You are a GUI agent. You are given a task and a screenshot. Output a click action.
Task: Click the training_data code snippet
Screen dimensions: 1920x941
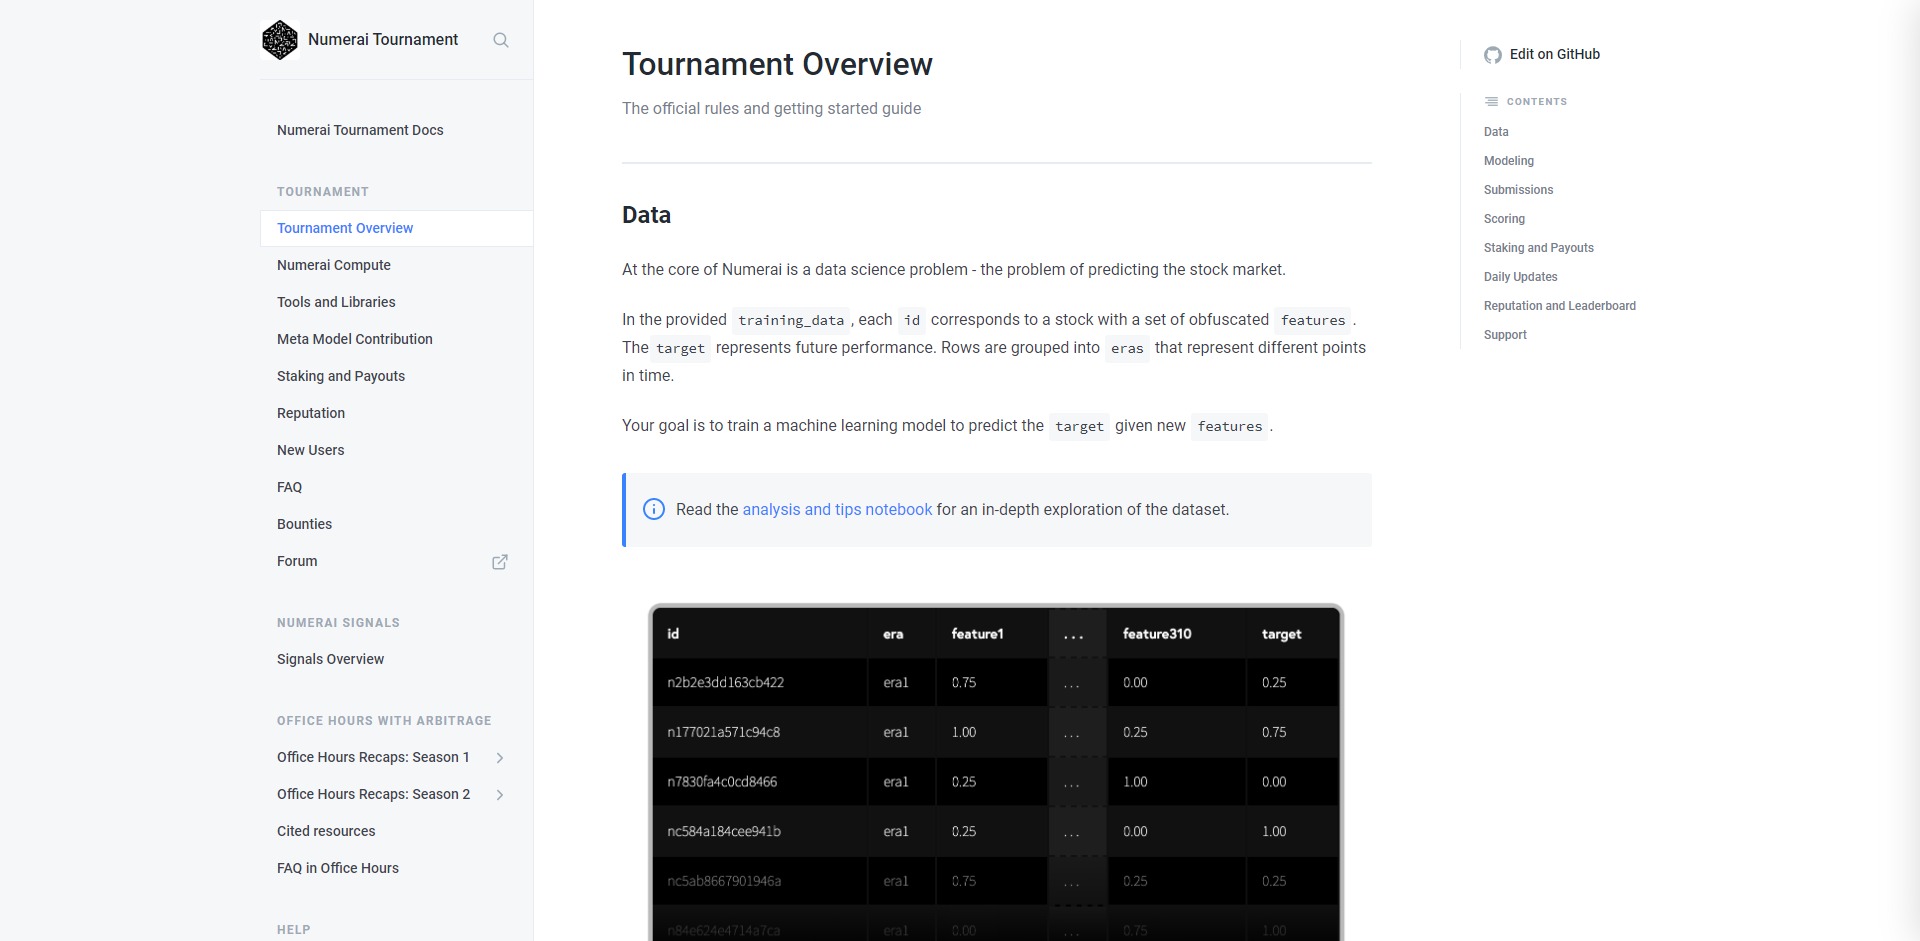pos(791,320)
